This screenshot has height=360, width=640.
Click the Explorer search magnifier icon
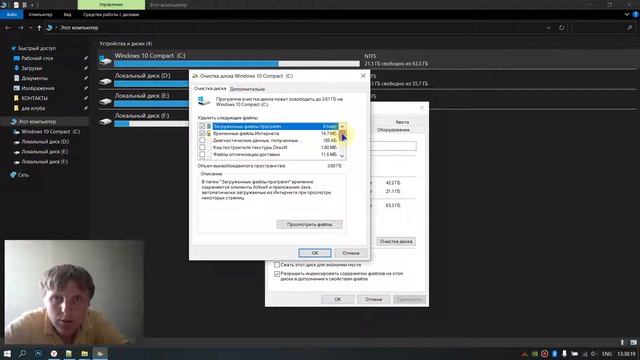click(x=630, y=28)
